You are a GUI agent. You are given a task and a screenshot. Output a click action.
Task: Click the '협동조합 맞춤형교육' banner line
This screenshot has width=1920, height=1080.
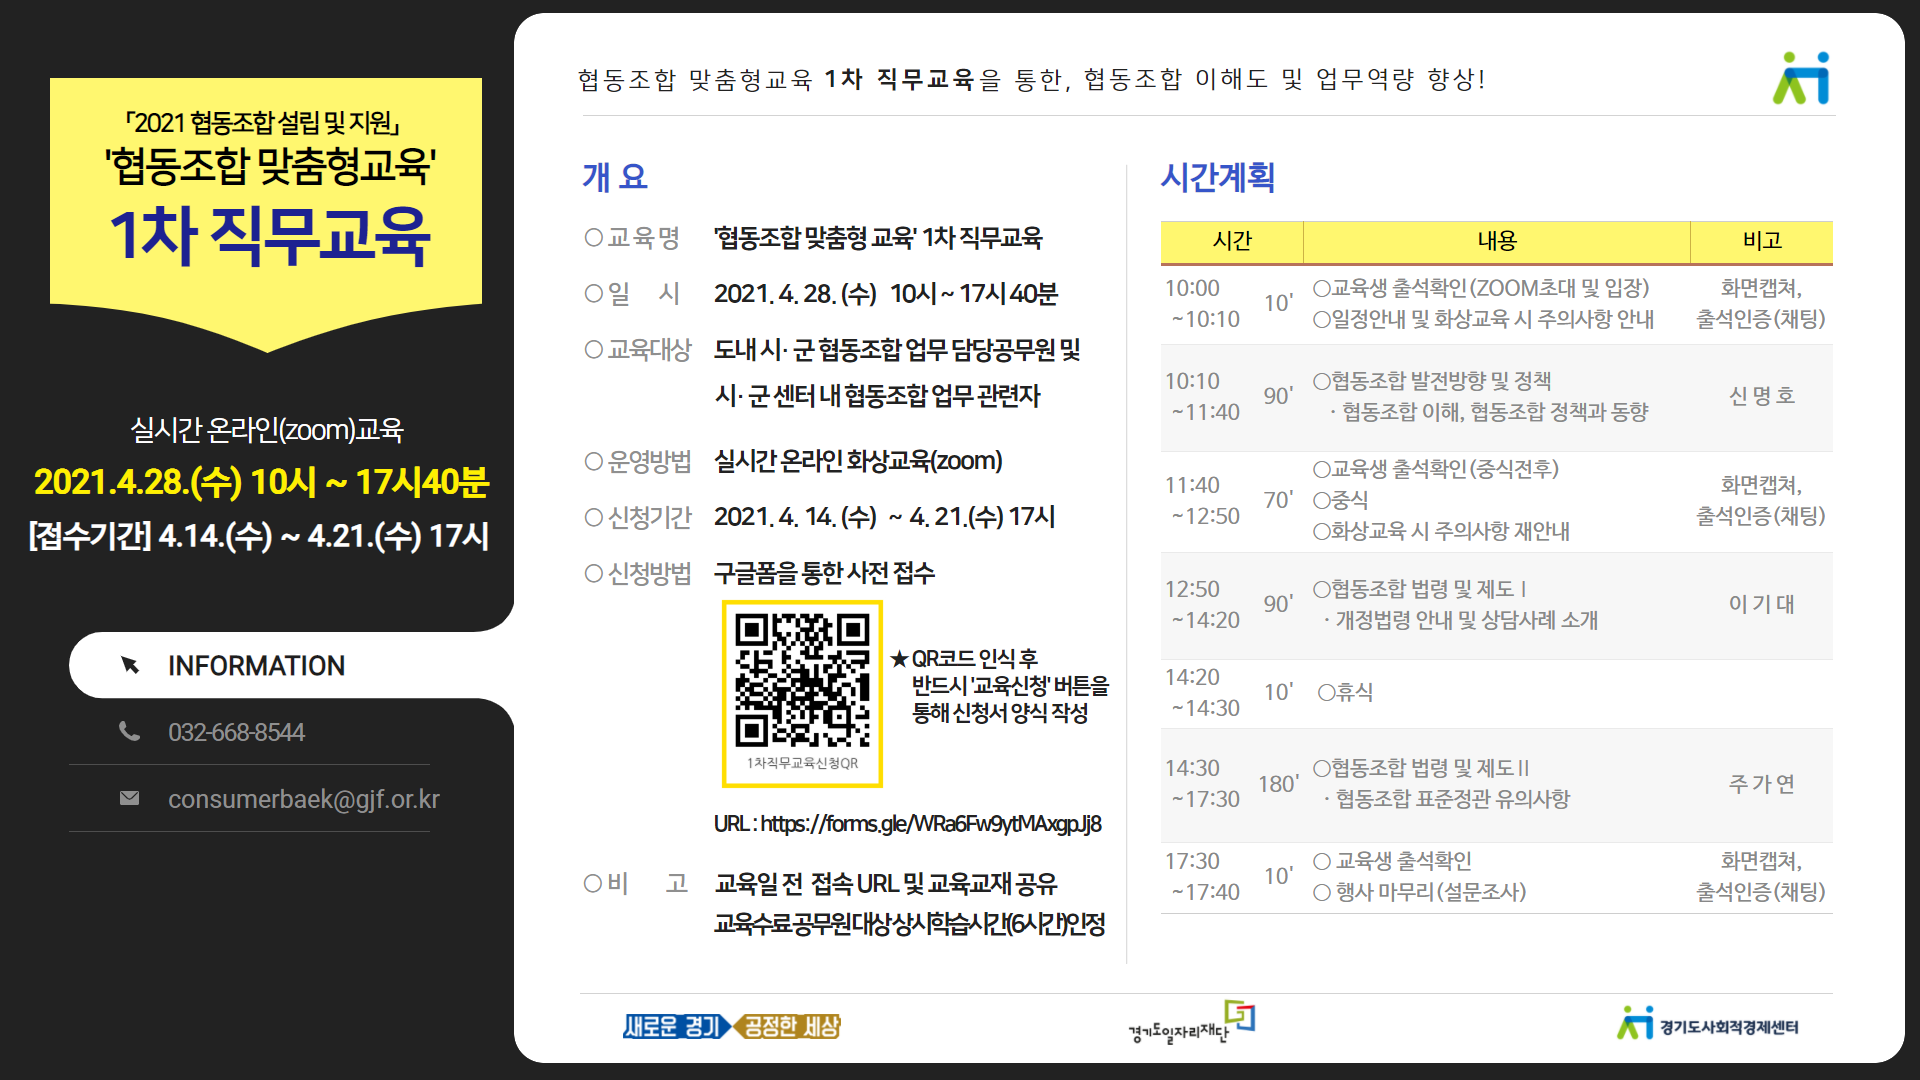coord(269,165)
